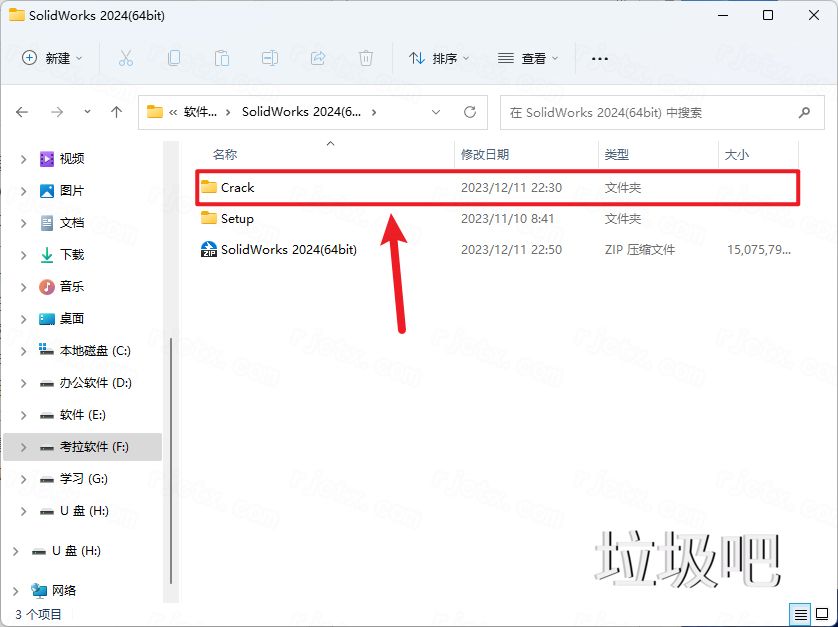
Task: Click the Share icon on the toolbar
Action: pos(318,60)
